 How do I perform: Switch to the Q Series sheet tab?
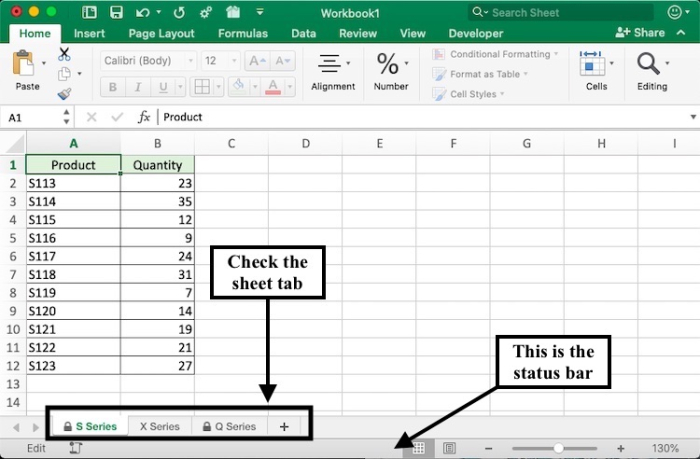pos(229,426)
